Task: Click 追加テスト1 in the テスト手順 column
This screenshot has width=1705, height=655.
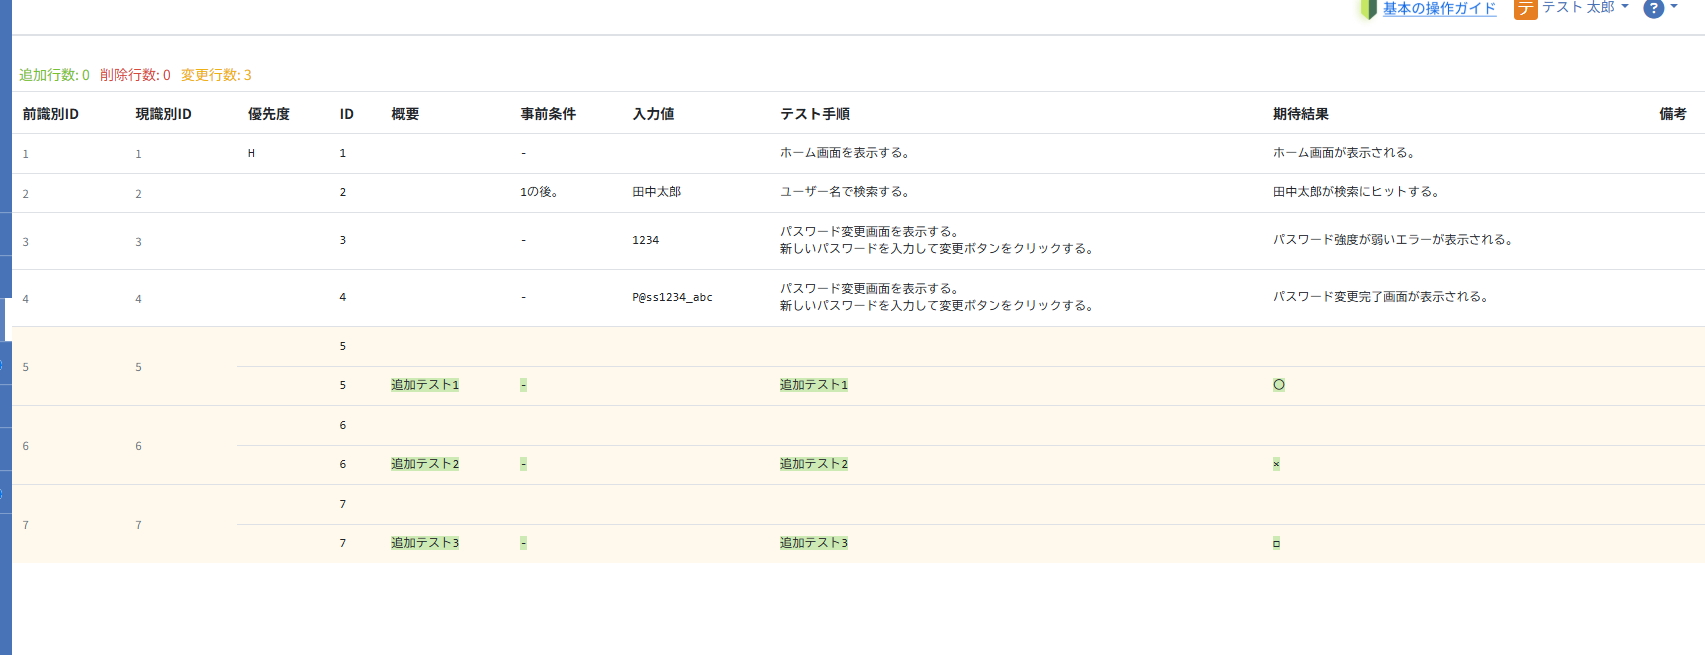Action: click(814, 385)
